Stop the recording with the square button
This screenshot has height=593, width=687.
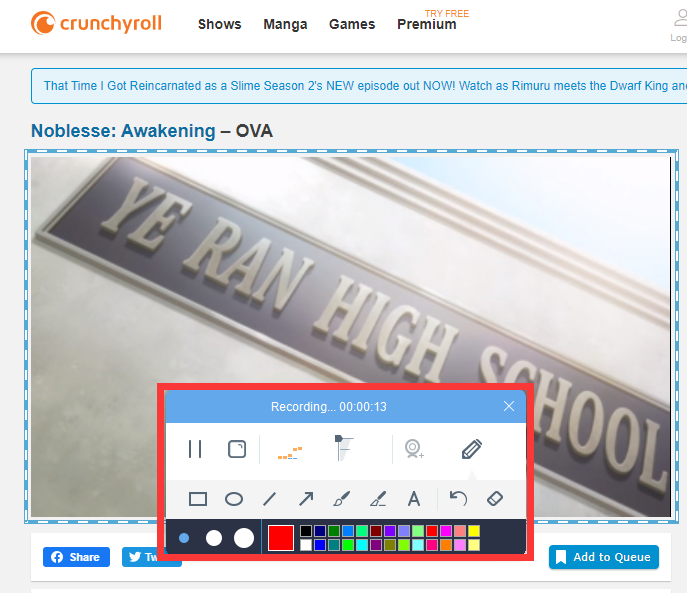click(237, 449)
